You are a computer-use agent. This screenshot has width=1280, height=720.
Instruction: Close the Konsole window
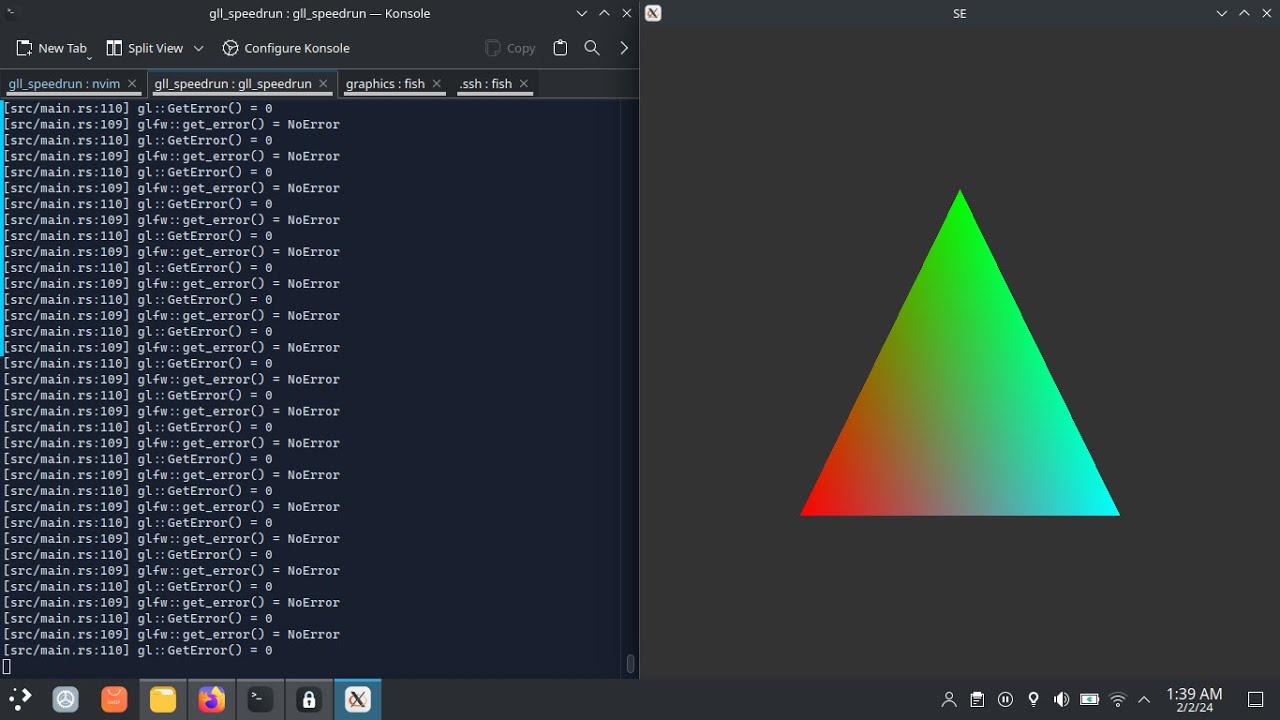[x=627, y=13]
